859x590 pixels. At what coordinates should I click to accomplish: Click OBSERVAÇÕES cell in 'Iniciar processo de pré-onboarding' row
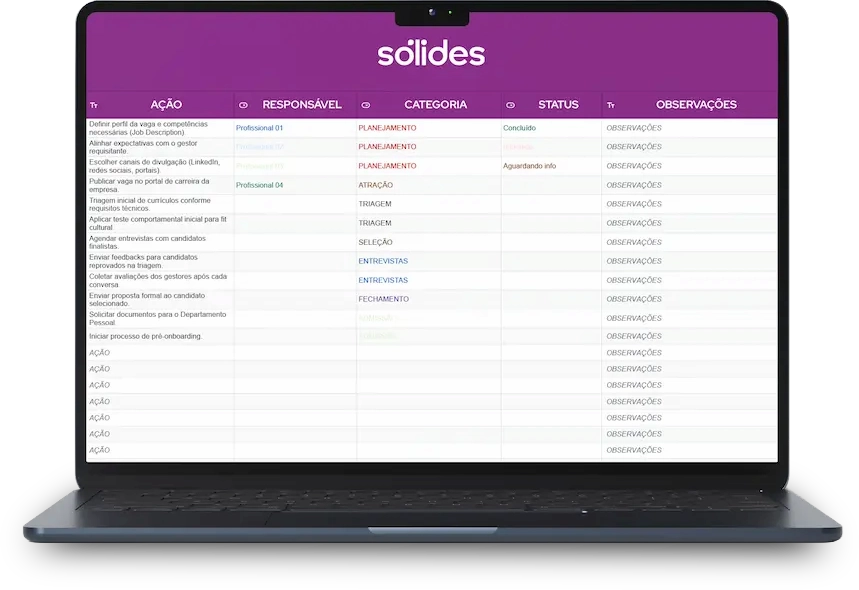point(689,336)
